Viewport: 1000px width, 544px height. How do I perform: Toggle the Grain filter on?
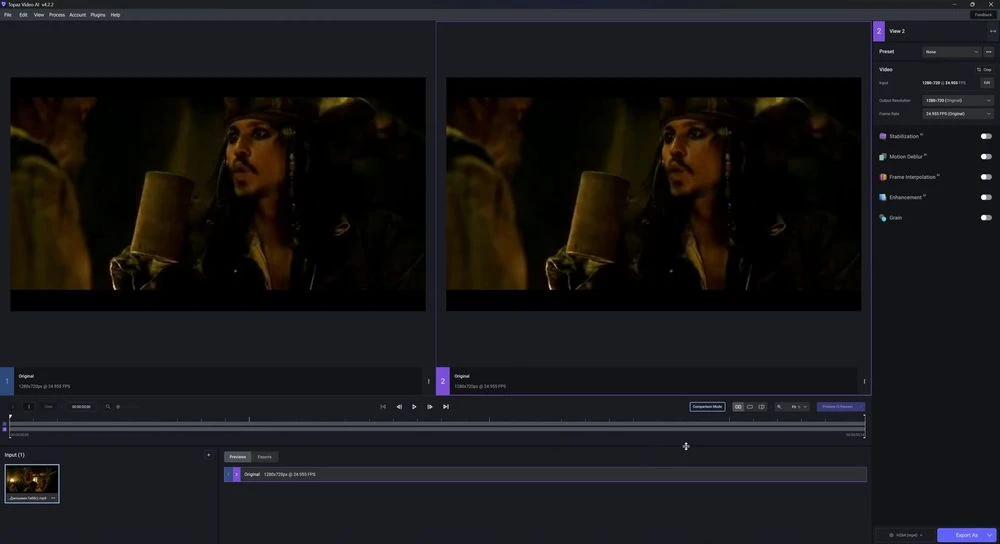(x=986, y=218)
